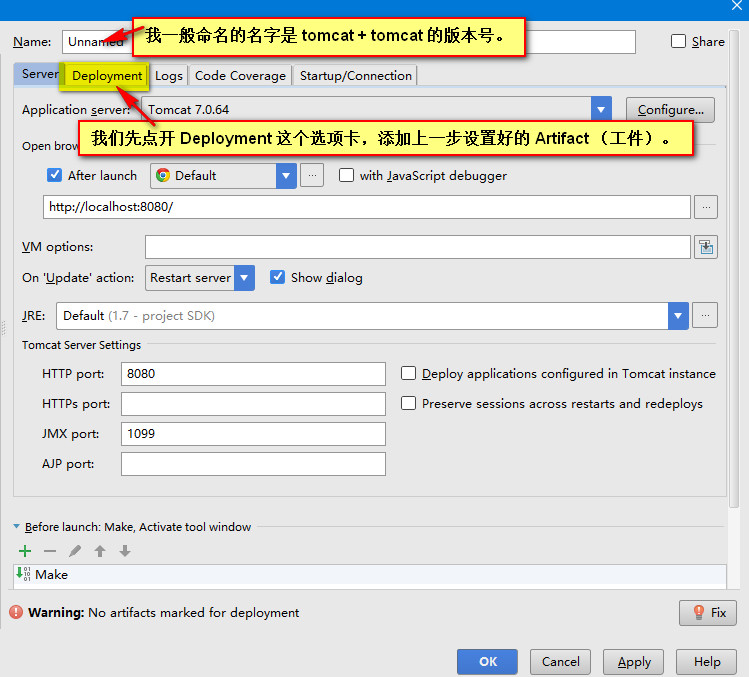This screenshot has width=749, height=677.
Task: Browse URL ellipsis button beside localhost field
Action: (x=706, y=207)
